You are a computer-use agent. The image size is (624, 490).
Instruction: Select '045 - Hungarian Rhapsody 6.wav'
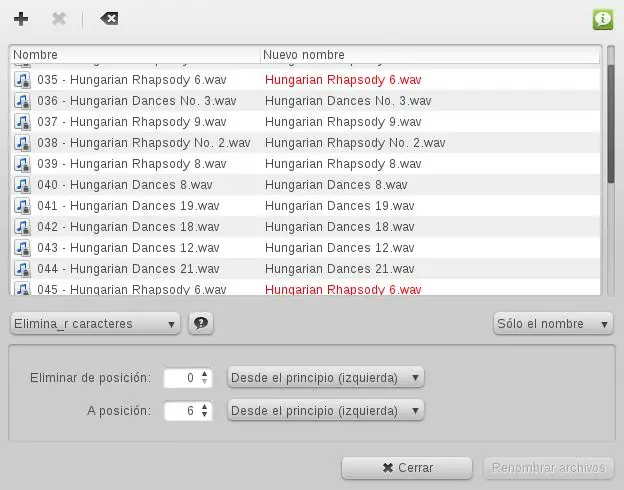tap(132, 289)
